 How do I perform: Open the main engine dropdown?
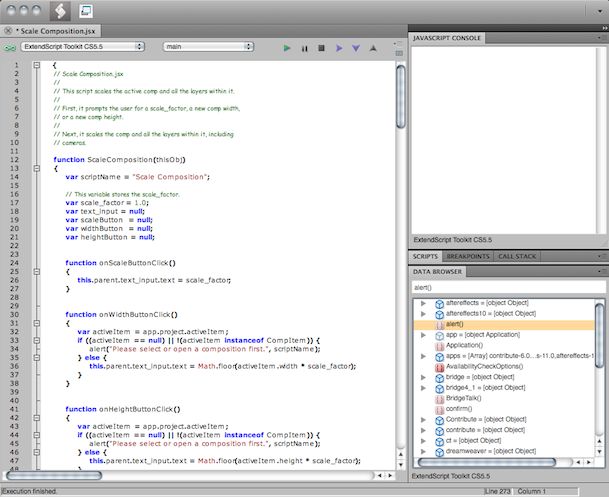208,47
